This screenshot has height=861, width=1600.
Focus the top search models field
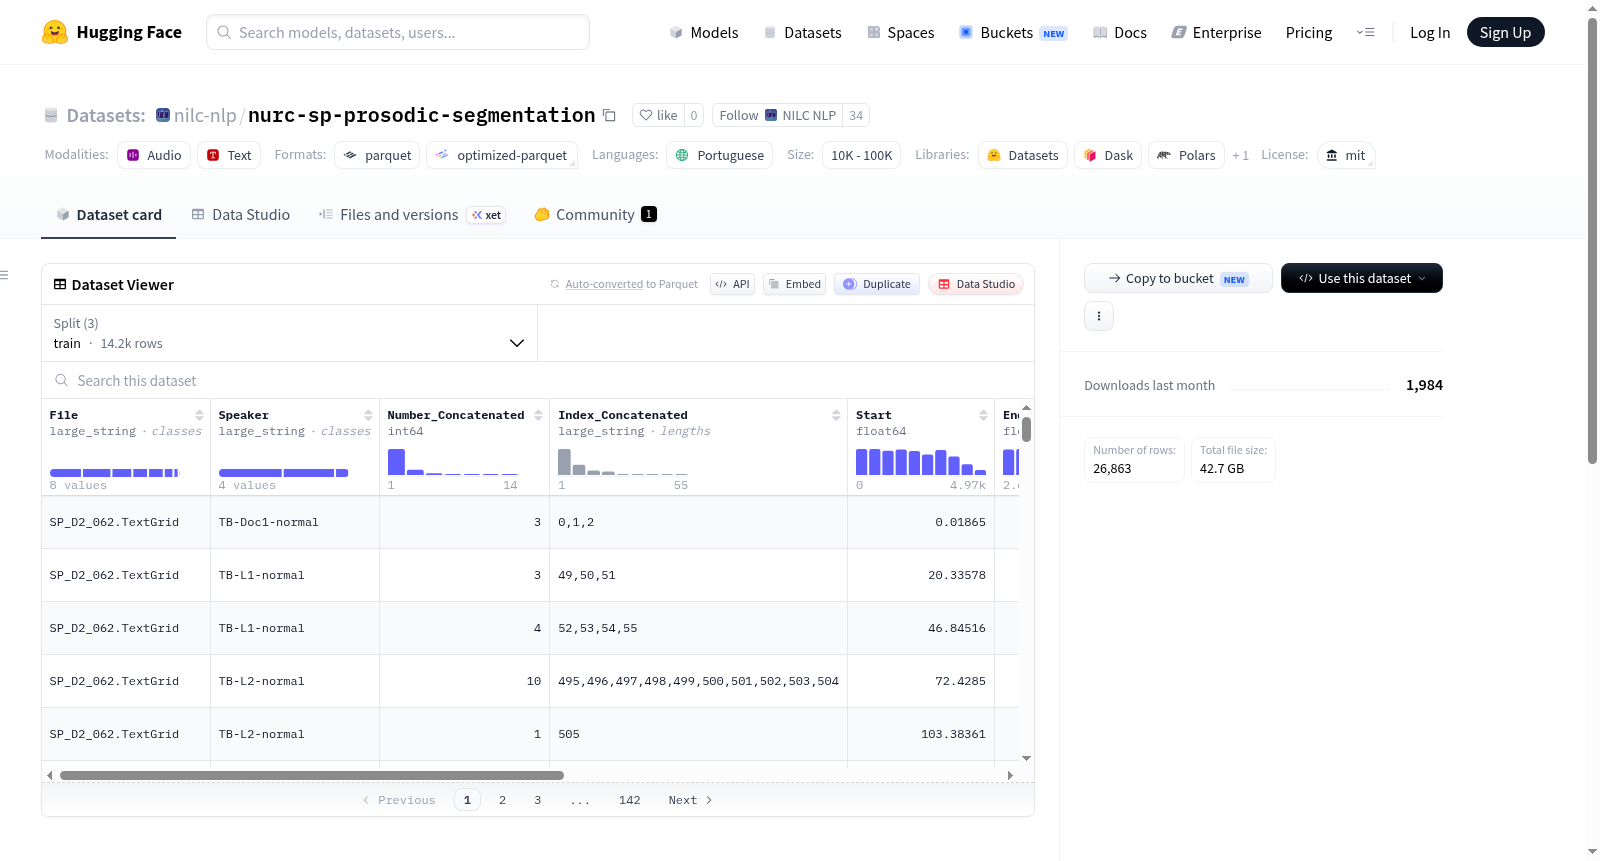click(x=398, y=32)
